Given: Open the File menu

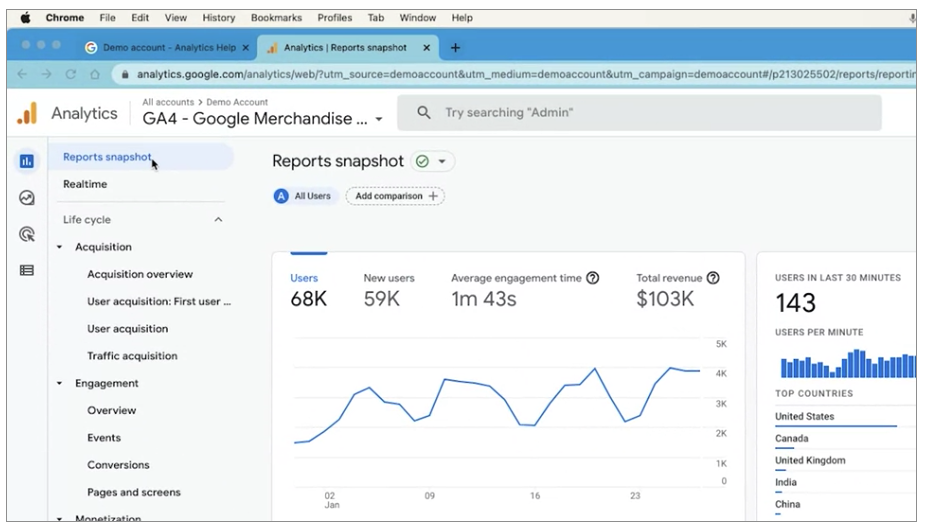Looking at the screenshot, I should 107,18.
